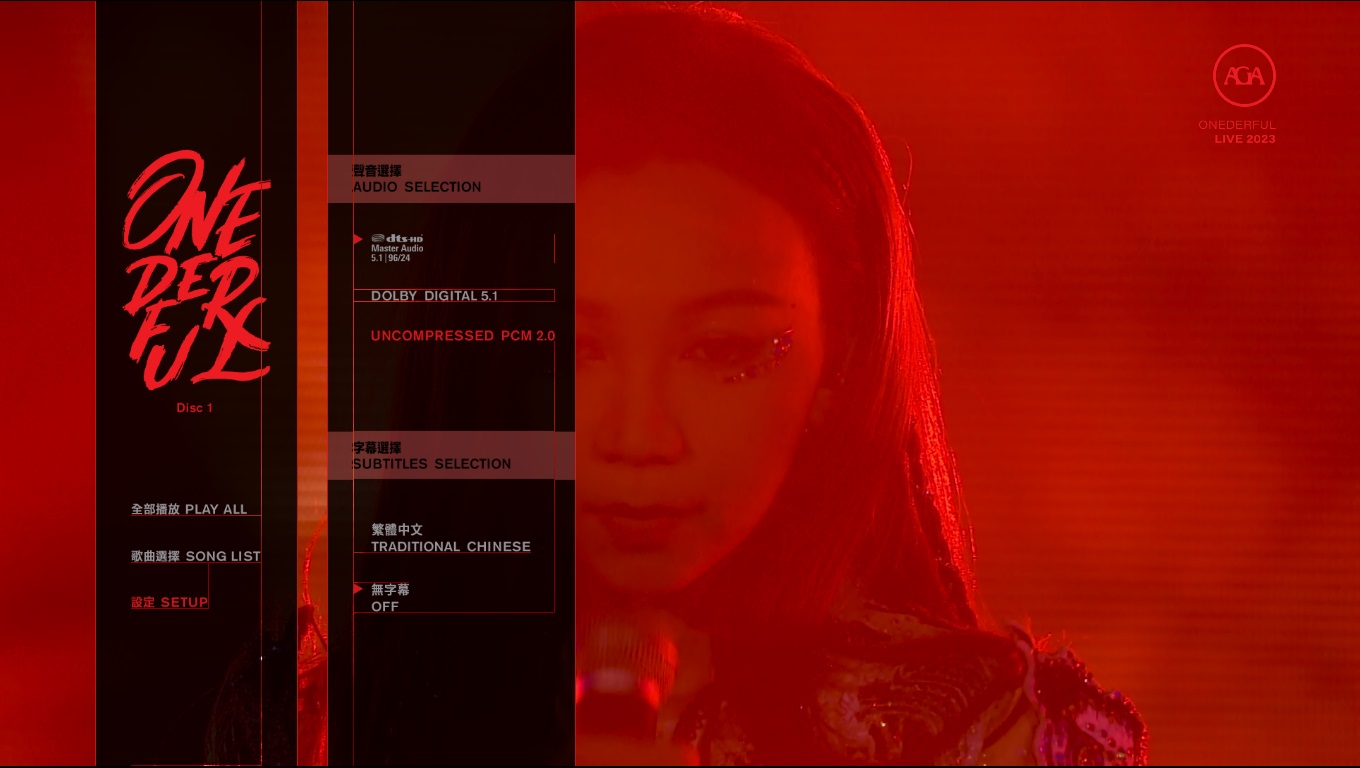Open the SETUP menu item

click(170, 602)
